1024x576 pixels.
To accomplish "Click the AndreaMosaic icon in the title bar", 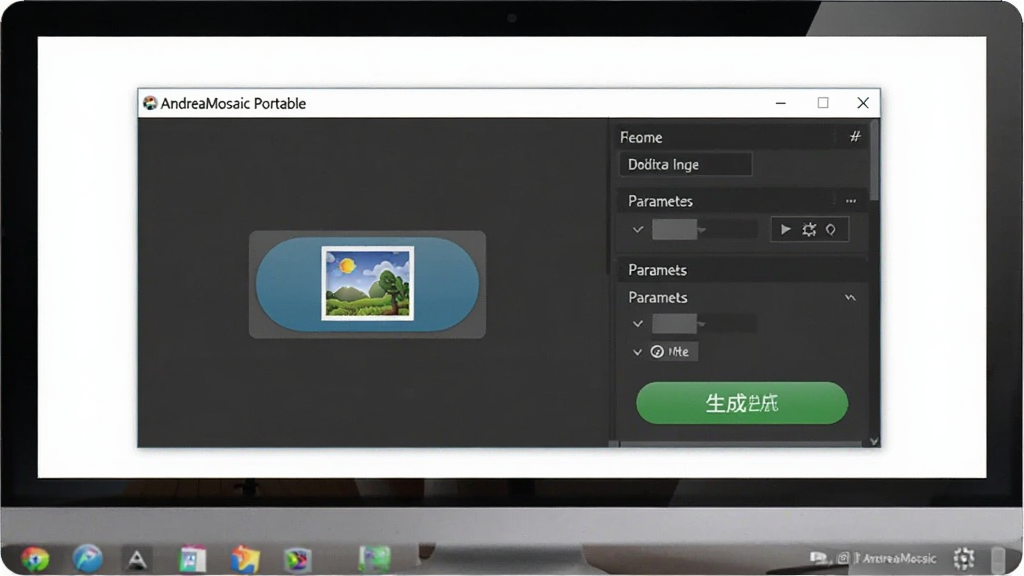I will (x=150, y=103).
